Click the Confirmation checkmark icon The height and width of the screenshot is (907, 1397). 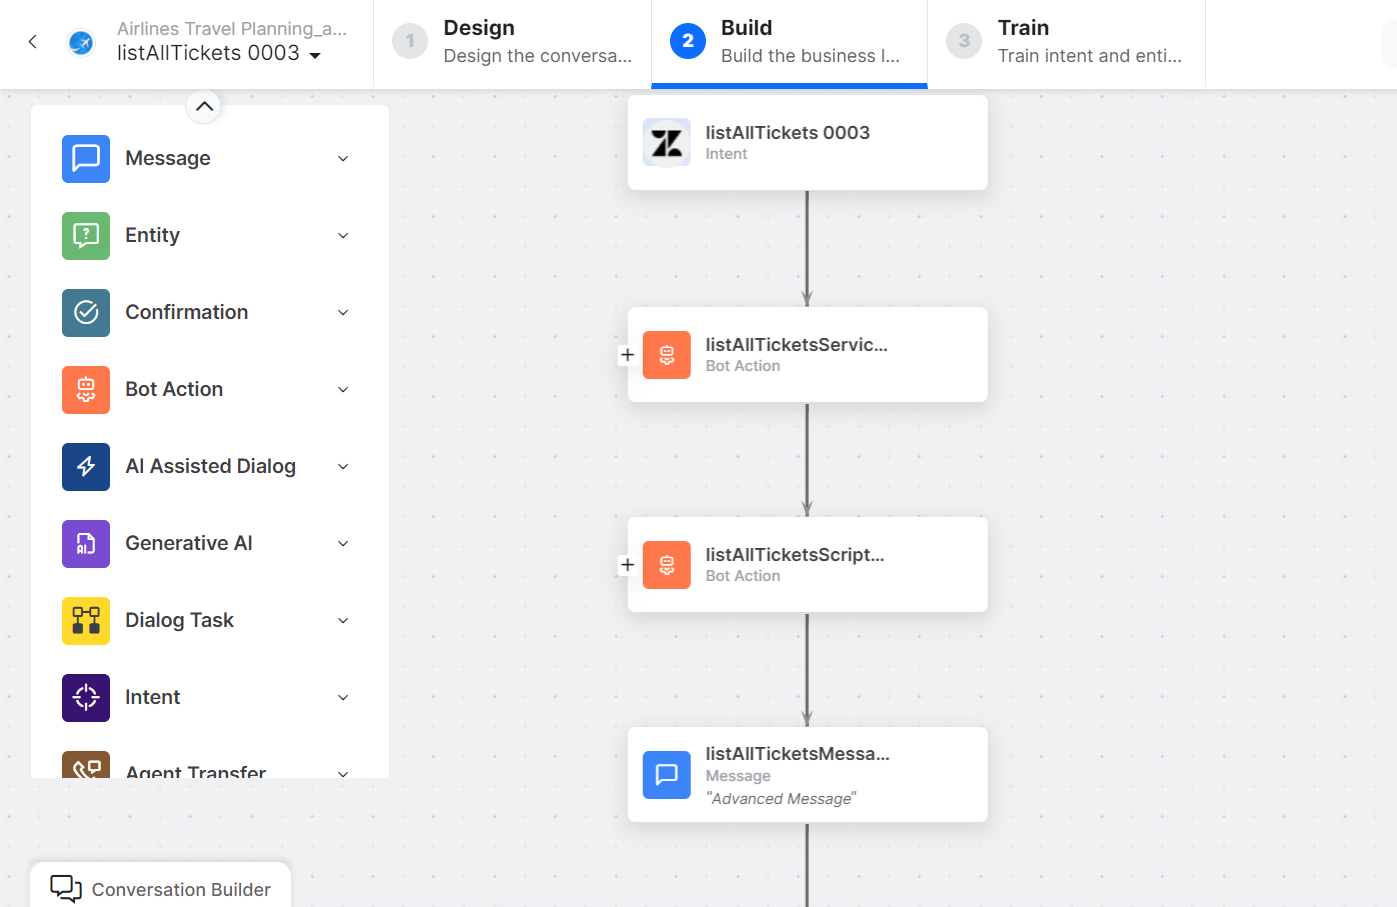[x=86, y=313]
